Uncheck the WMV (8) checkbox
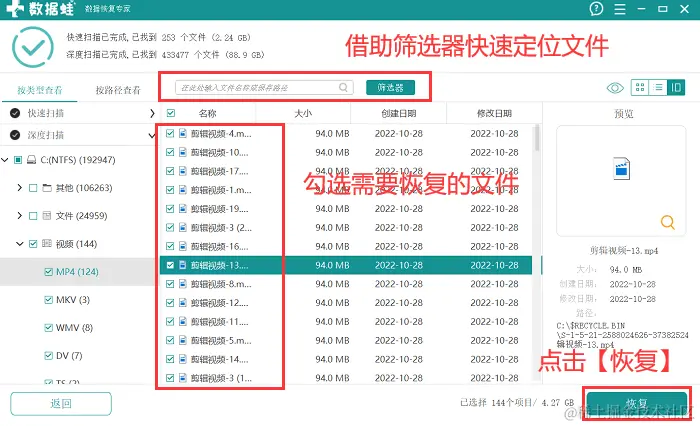The width and height of the screenshot is (700, 426). pyautogui.click(x=49, y=328)
